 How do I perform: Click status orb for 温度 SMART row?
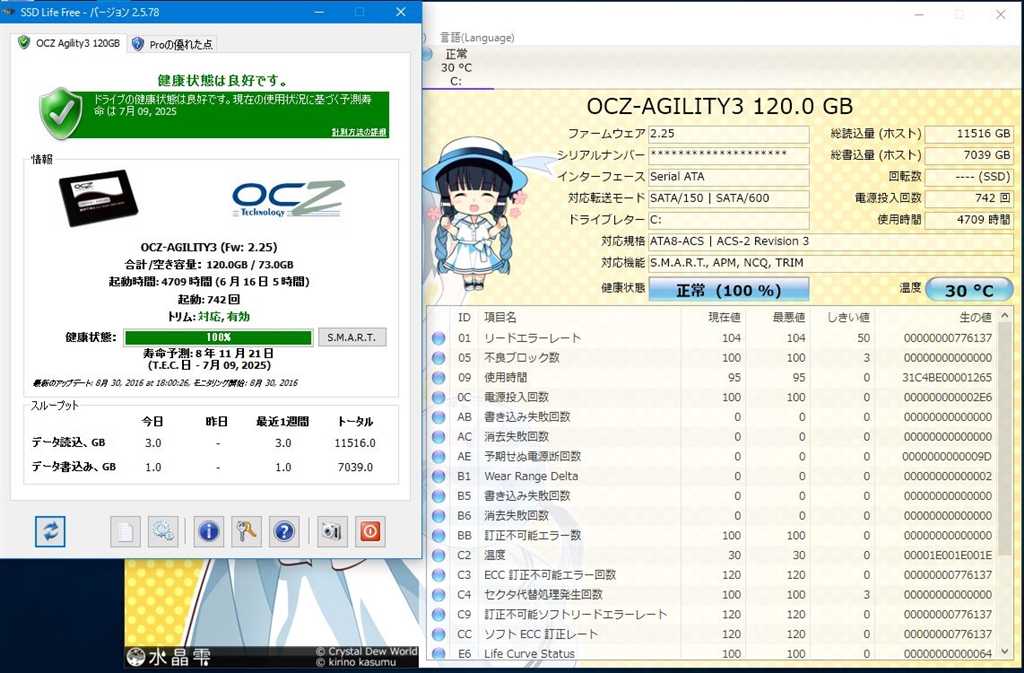click(438, 555)
